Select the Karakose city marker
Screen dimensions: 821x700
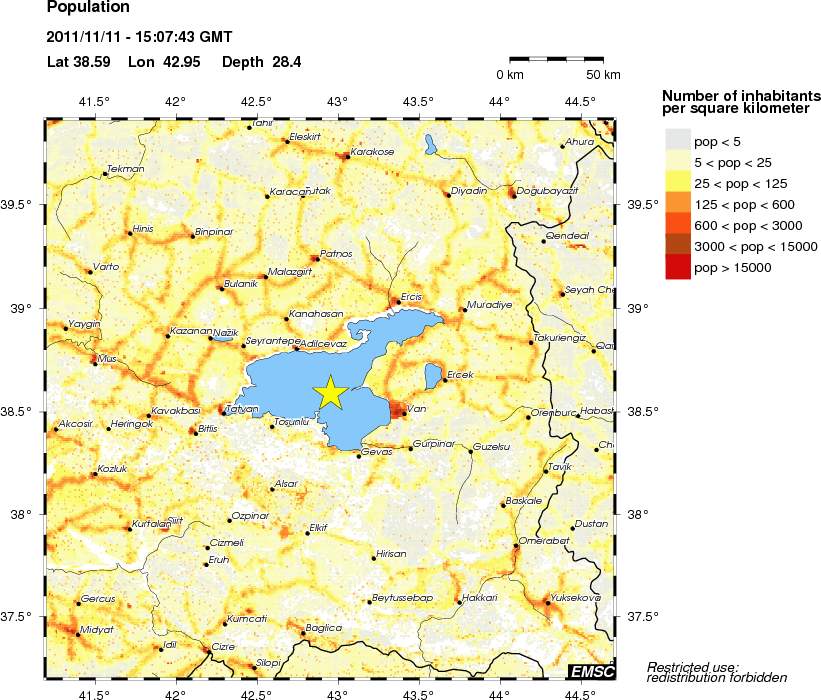click(x=346, y=156)
